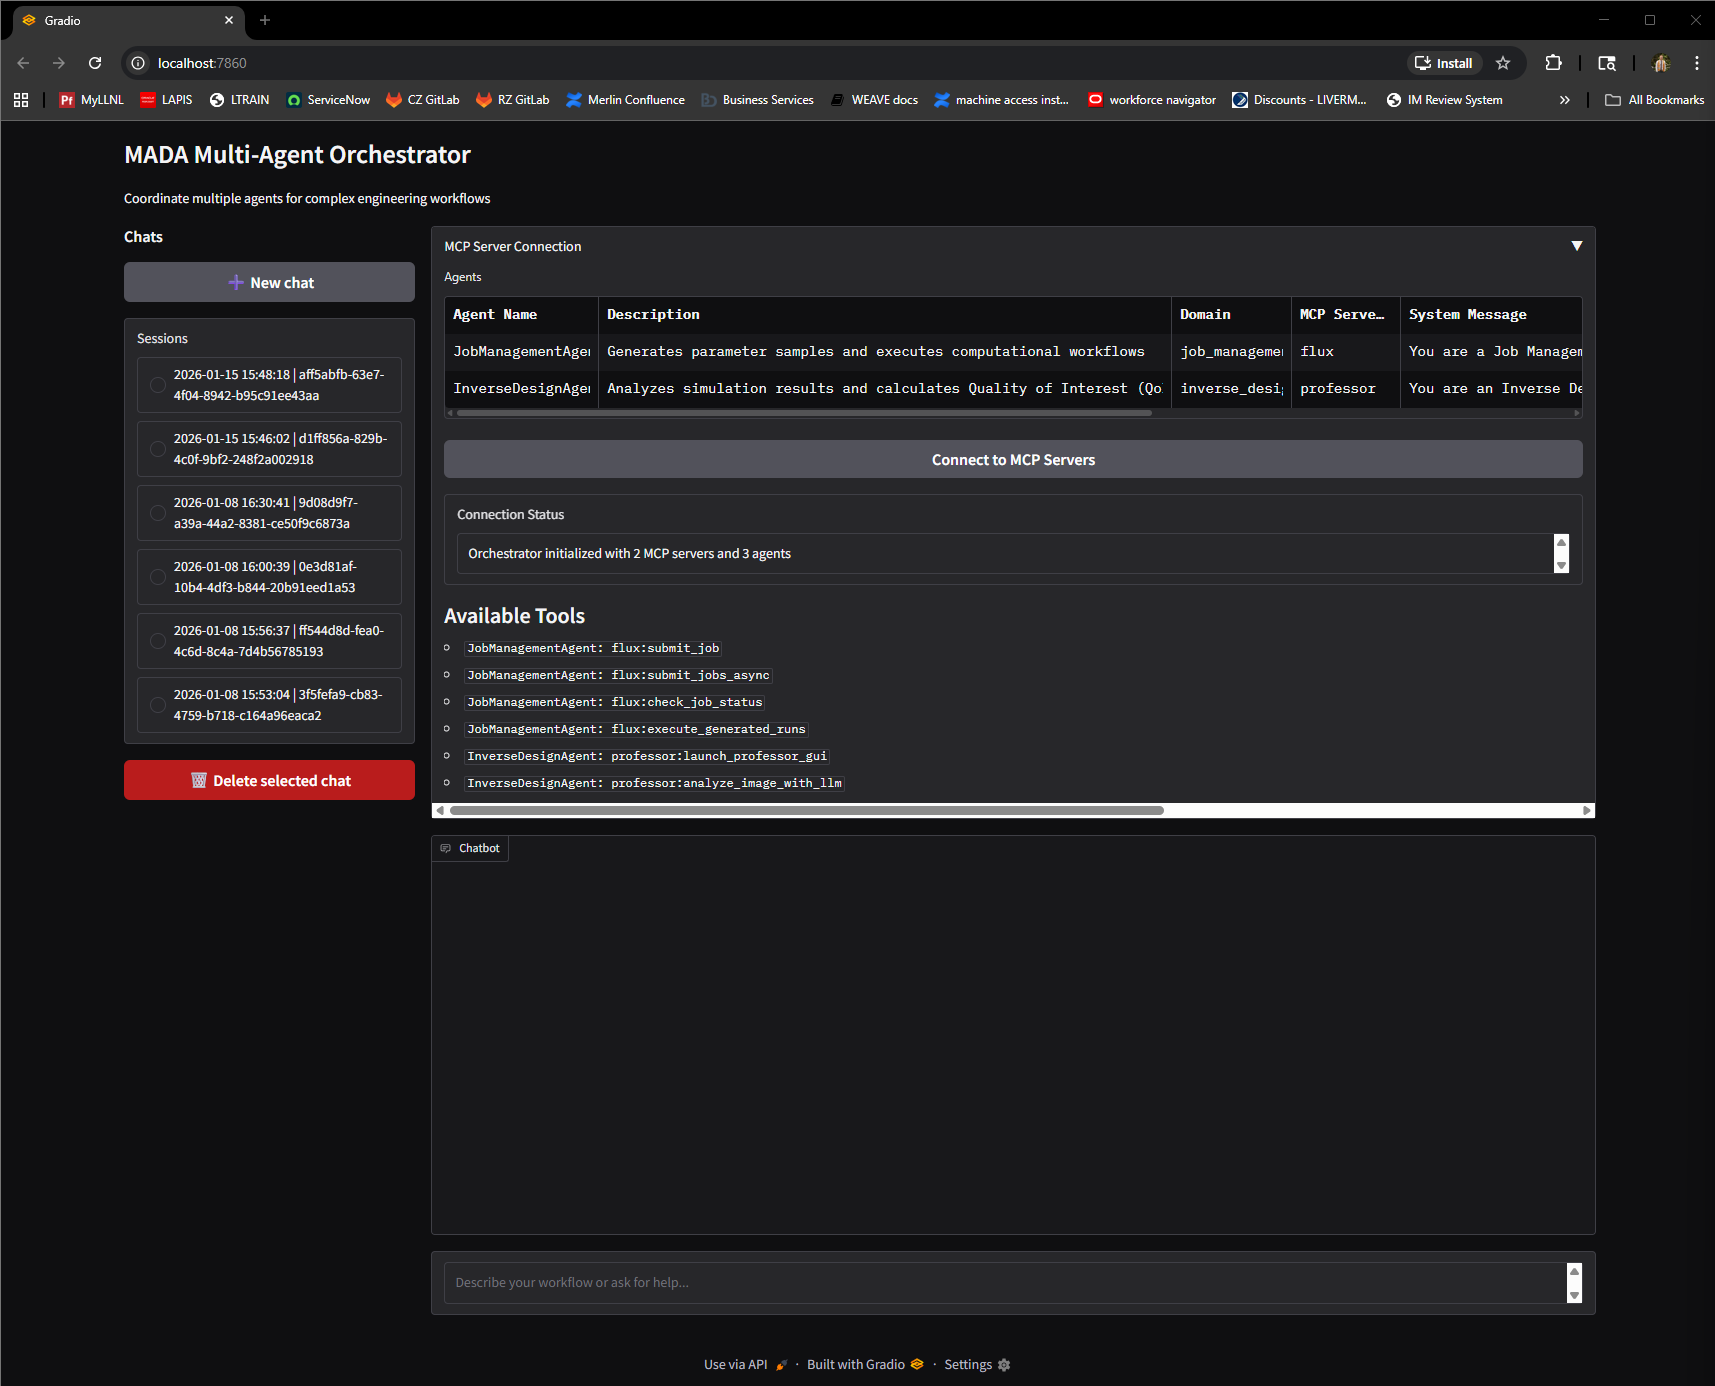Collapse the MCP Server Connection accordion arrow
Image resolution: width=1715 pixels, height=1386 pixels.
coord(1576,246)
